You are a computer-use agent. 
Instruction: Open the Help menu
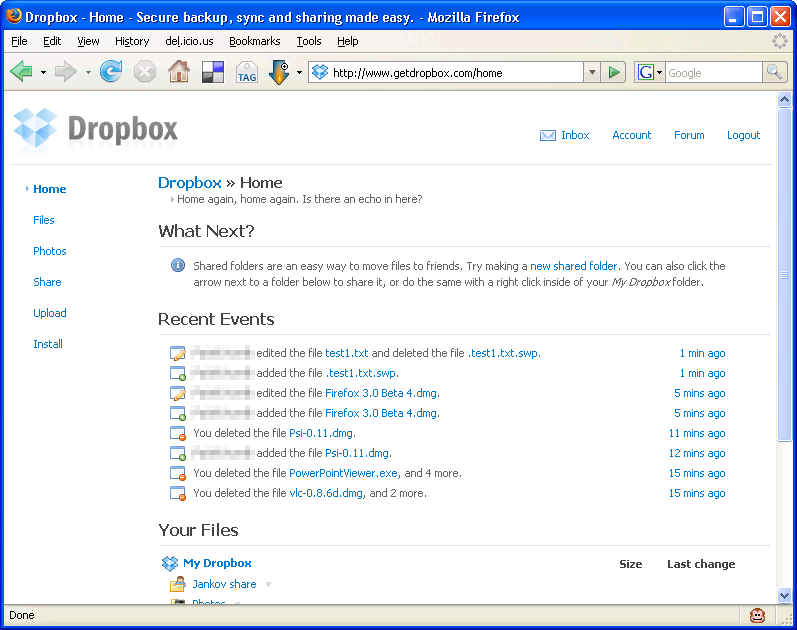(x=348, y=41)
